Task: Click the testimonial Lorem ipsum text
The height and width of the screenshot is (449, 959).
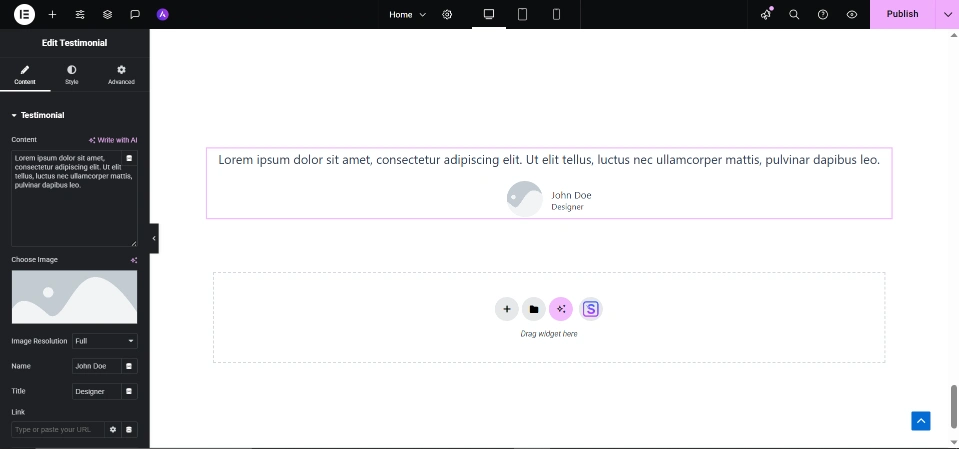Action: coord(549,160)
